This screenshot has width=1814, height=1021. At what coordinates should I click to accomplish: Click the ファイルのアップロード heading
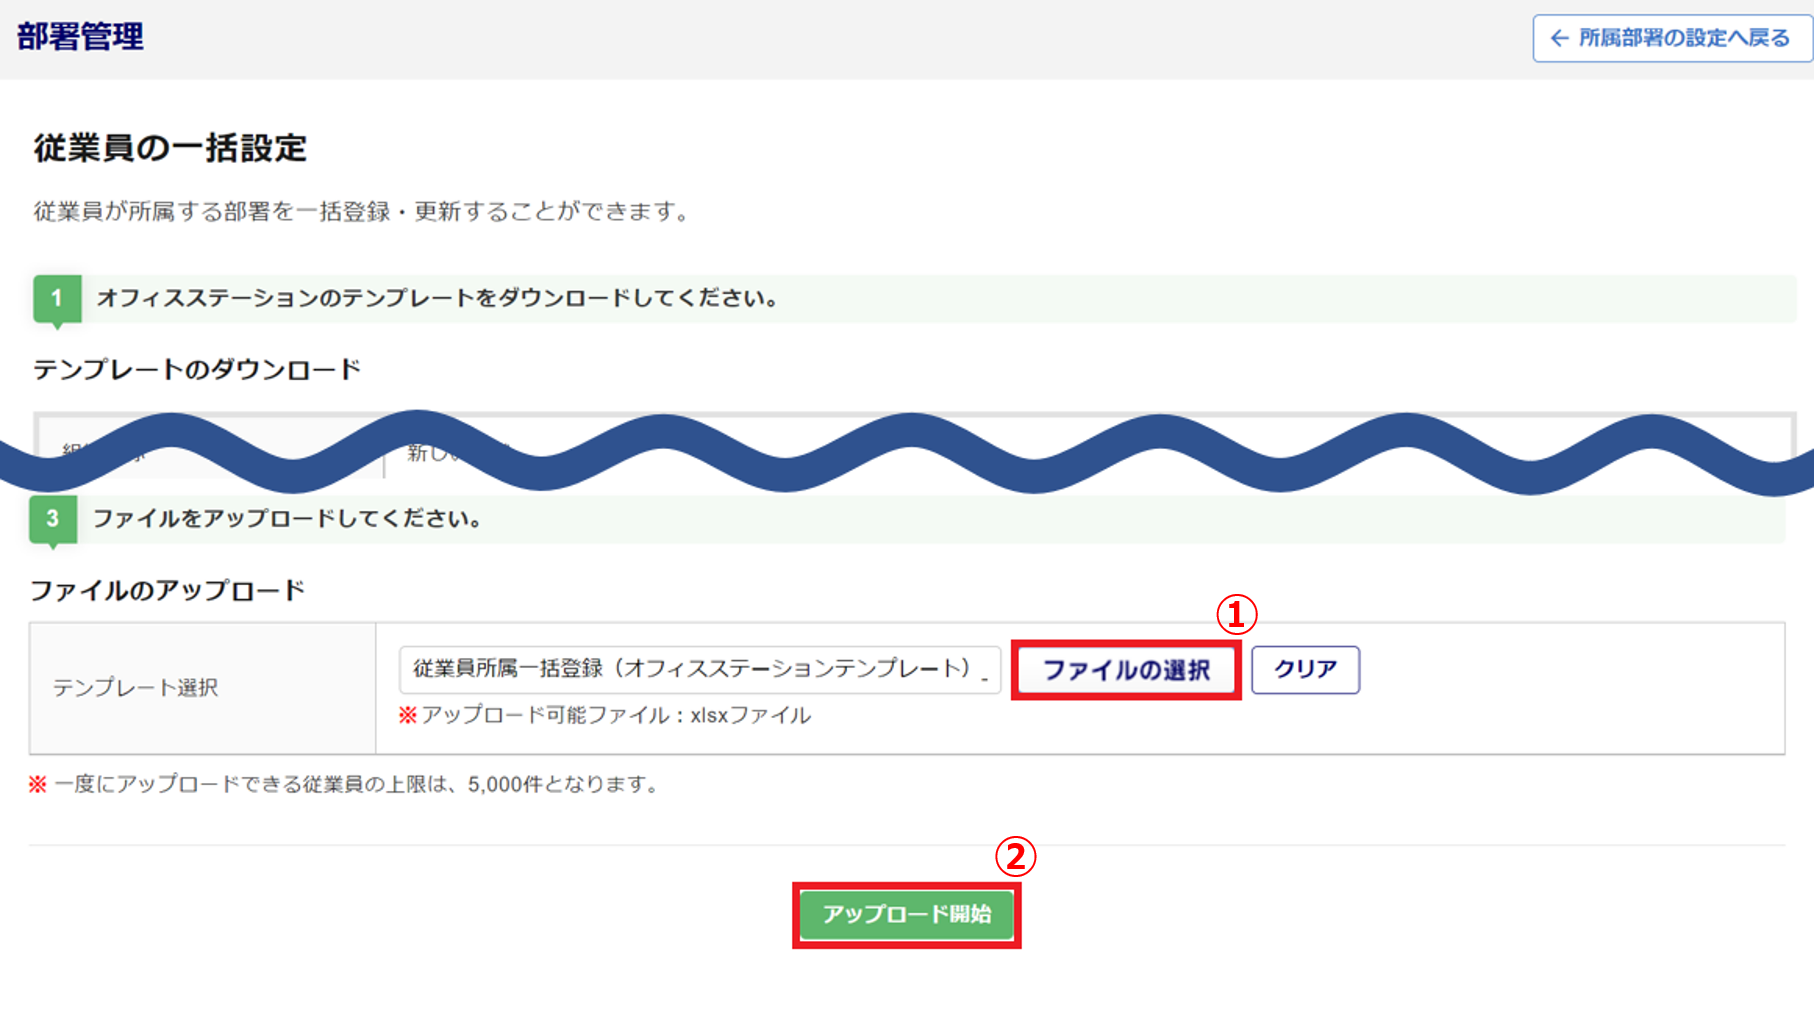click(167, 591)
